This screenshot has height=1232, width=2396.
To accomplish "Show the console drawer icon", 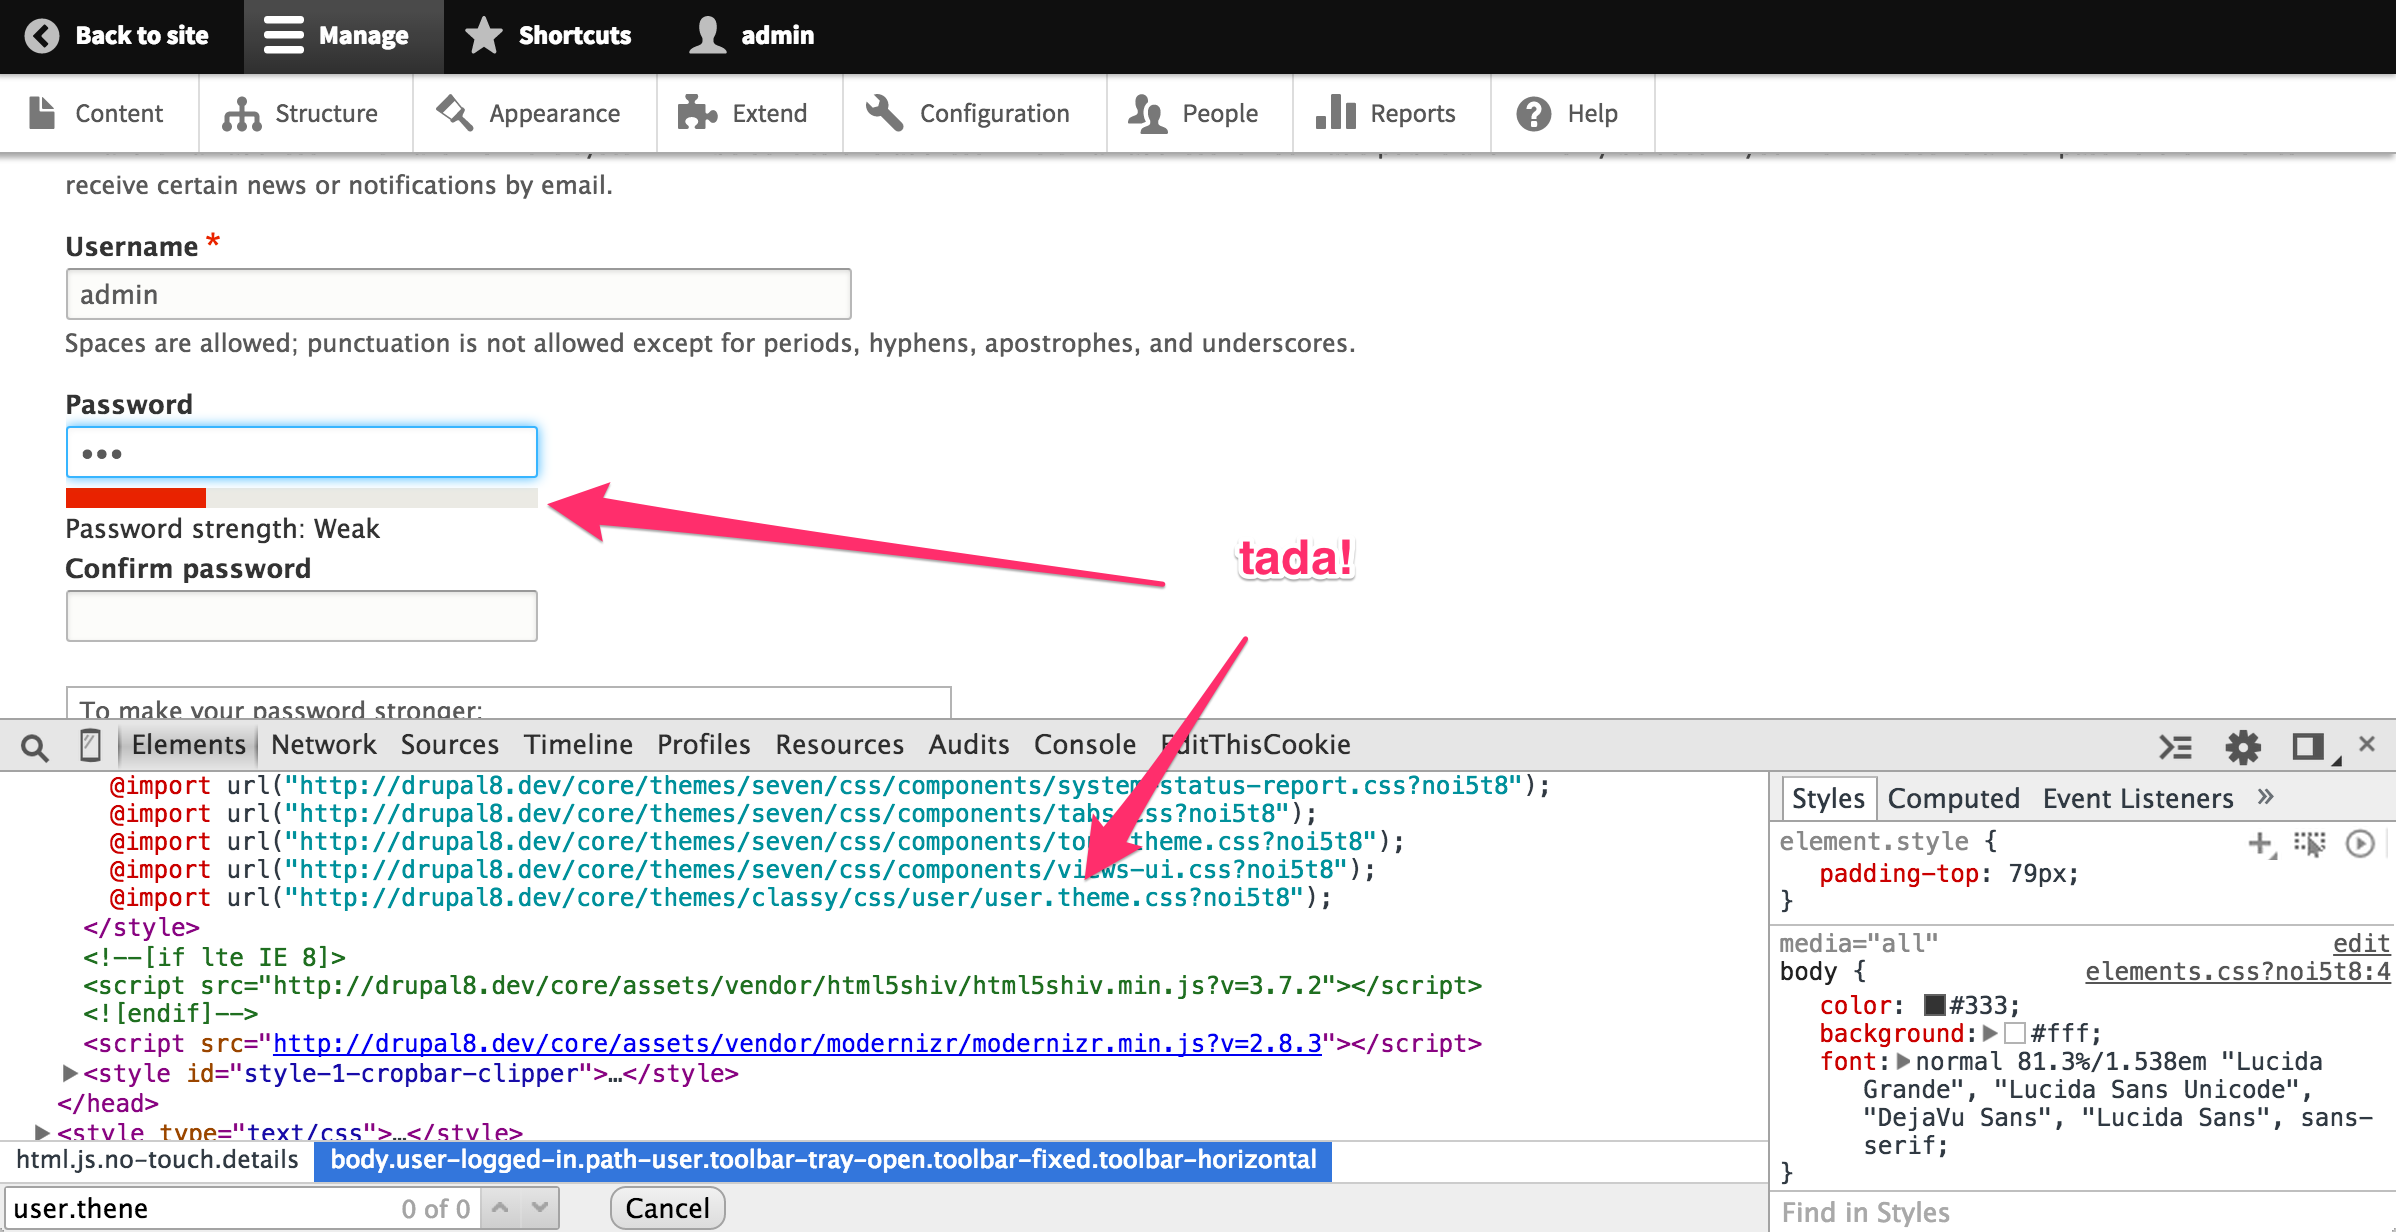I will (2175, 747).
